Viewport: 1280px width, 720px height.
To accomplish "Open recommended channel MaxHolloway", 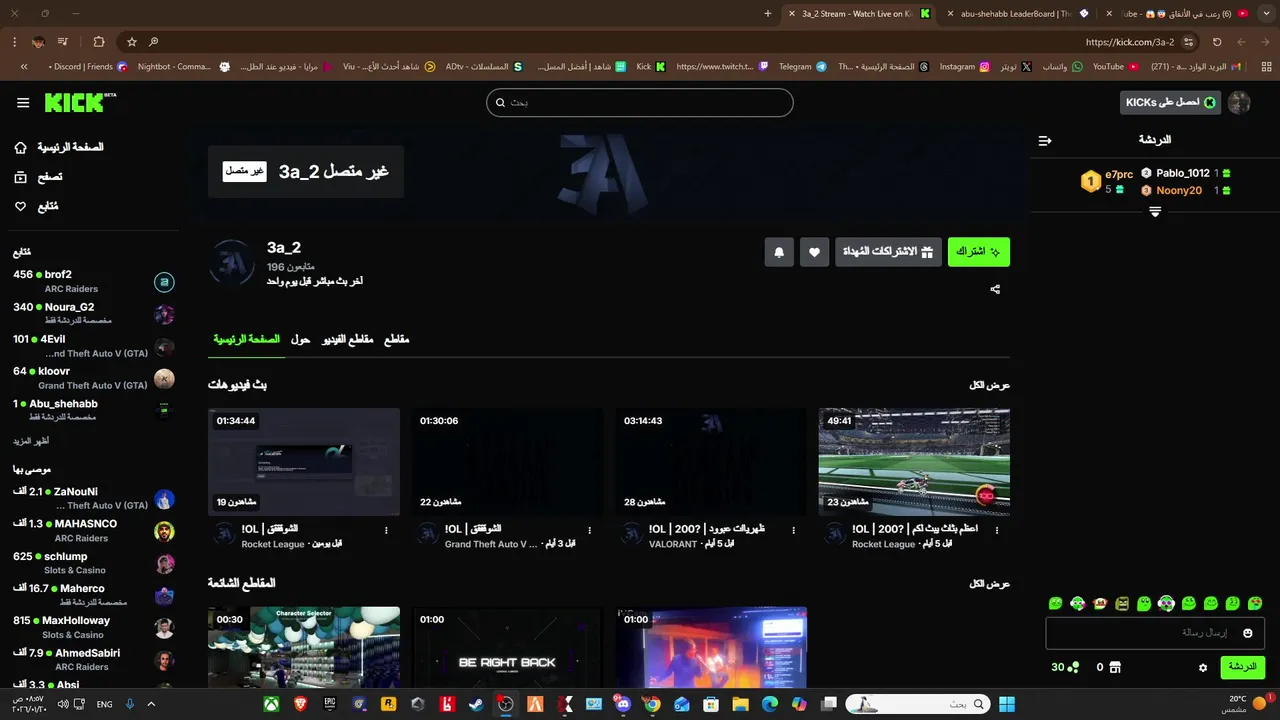I will [93, 627].
